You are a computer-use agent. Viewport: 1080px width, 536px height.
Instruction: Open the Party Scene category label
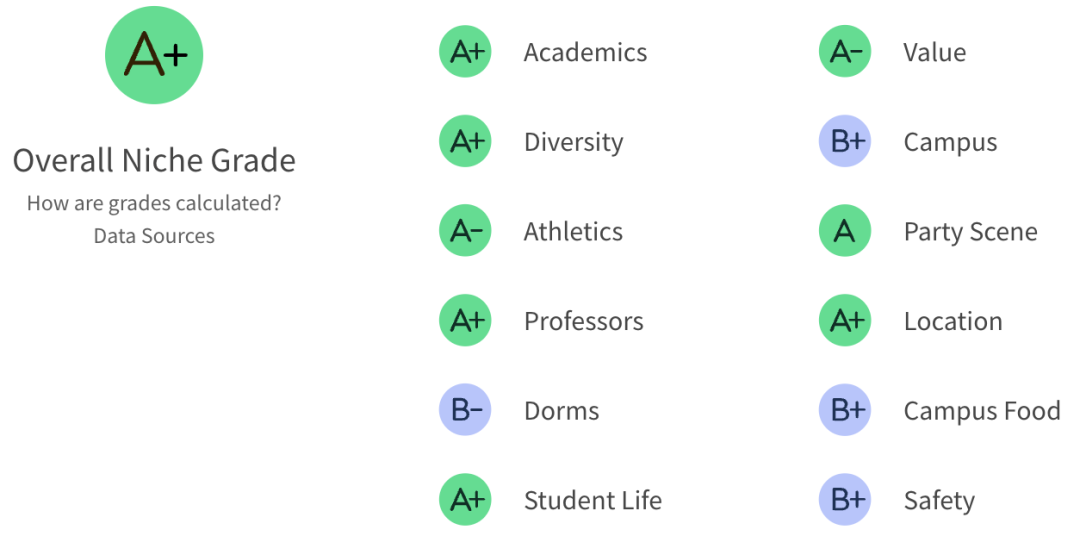[970, 232]
